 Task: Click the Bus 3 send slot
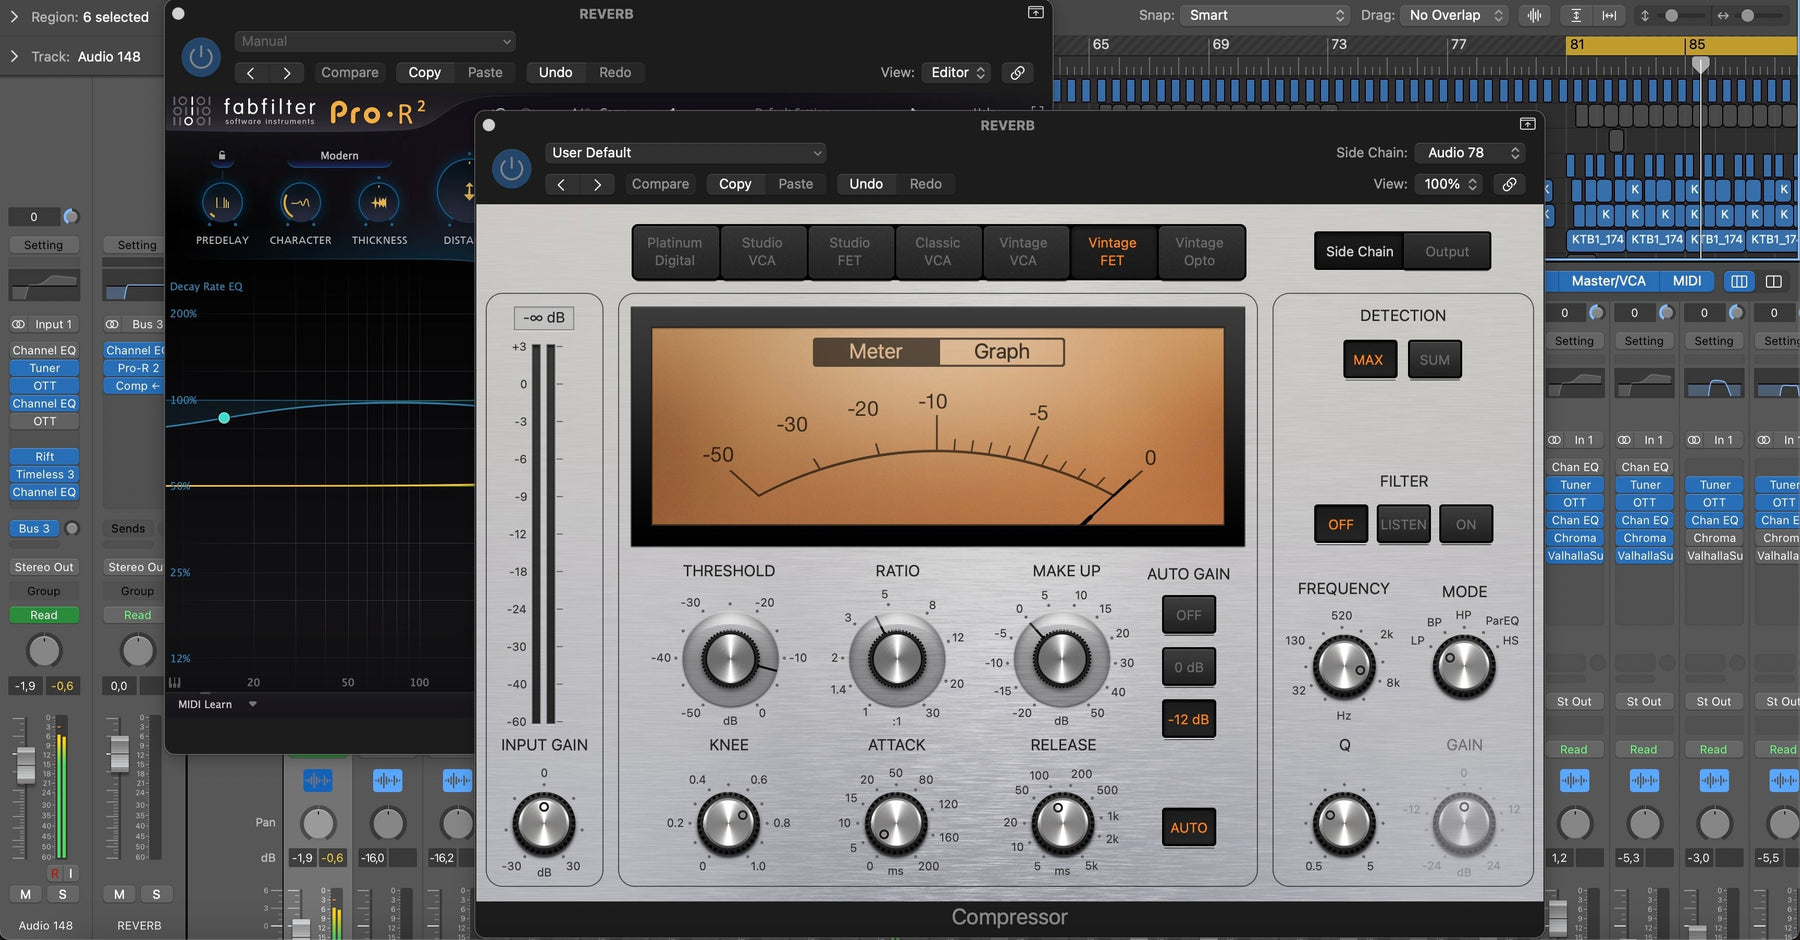35,529
